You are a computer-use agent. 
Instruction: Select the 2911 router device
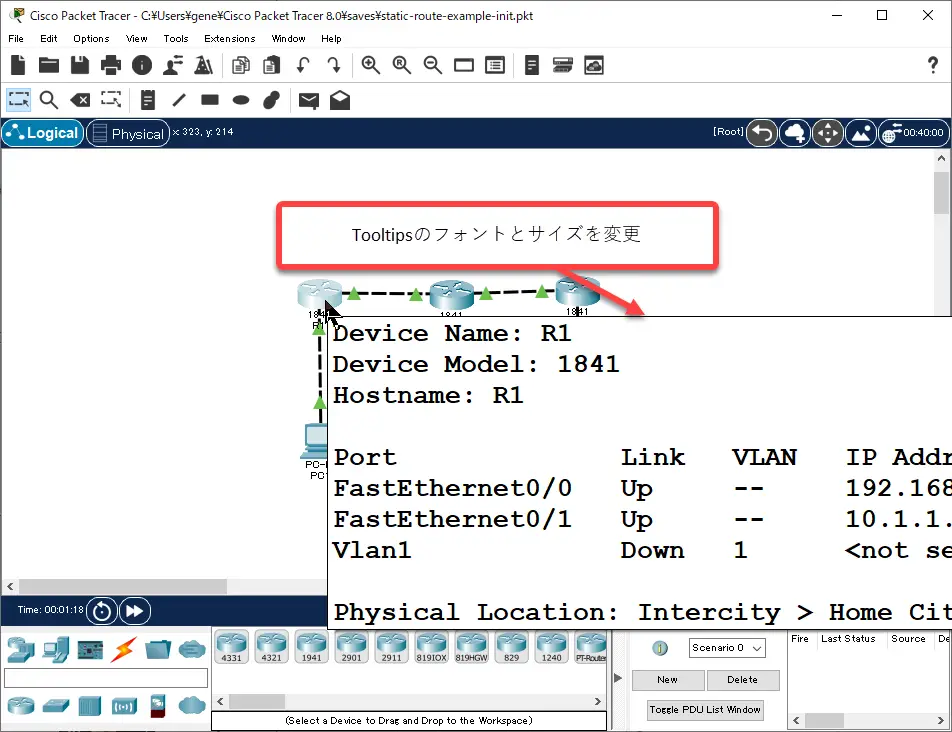[392, 647]
